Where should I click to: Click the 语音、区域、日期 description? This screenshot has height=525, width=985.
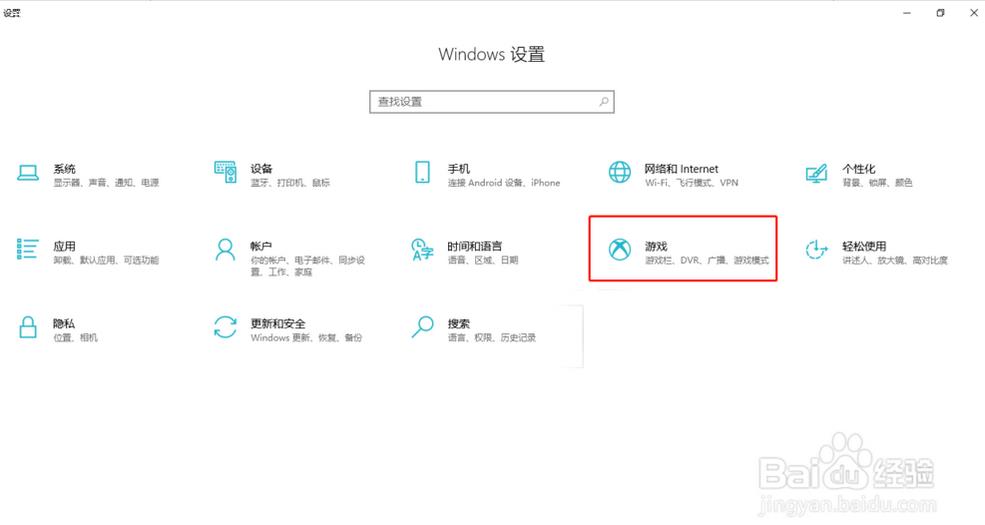pos(483,260)
